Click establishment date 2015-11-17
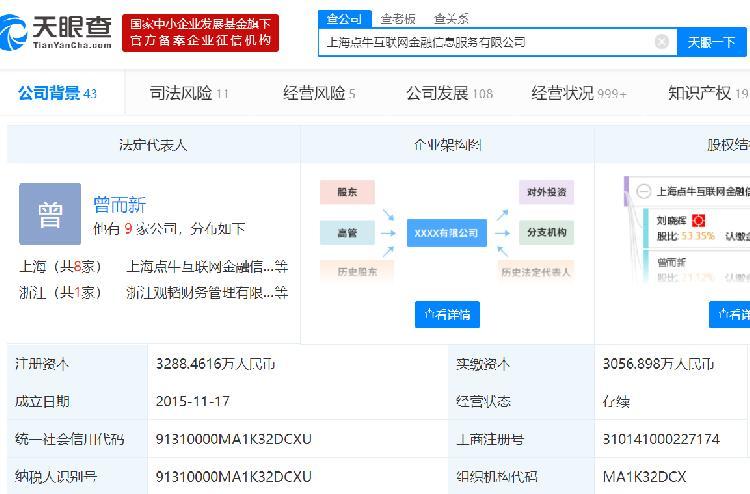This screenshot has height=494, width=750. click(193, 401)
